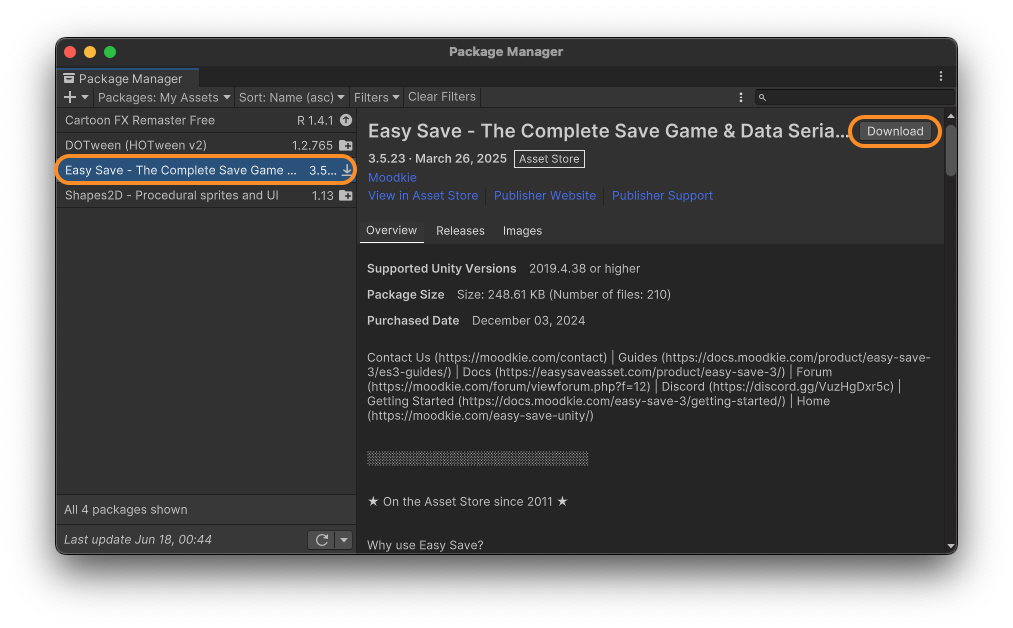Click the Download button

[895, 131]
